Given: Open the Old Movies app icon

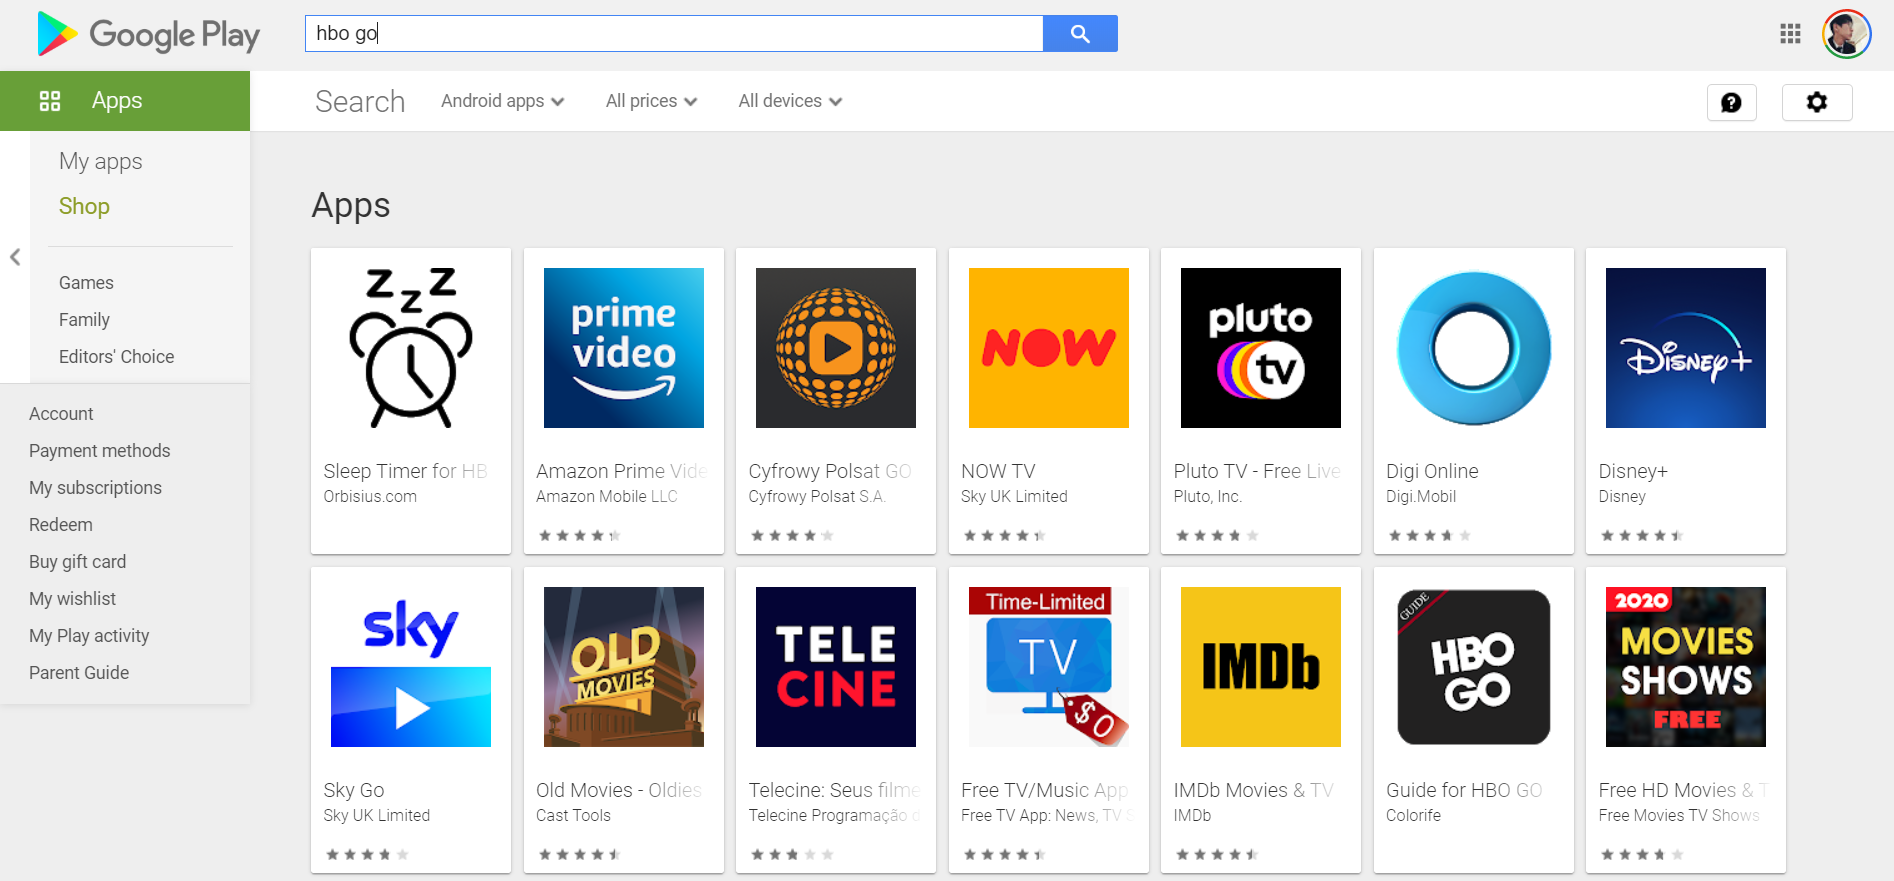Looking at the screenshot, I should click(x=624, y=667).
